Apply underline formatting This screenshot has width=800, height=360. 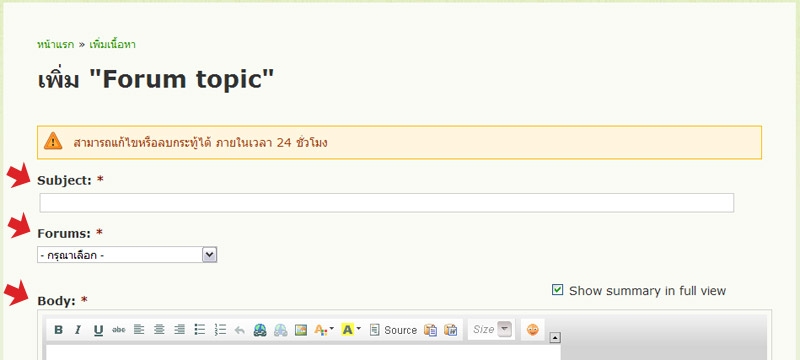pyautogui.click(x=98, y=330)
